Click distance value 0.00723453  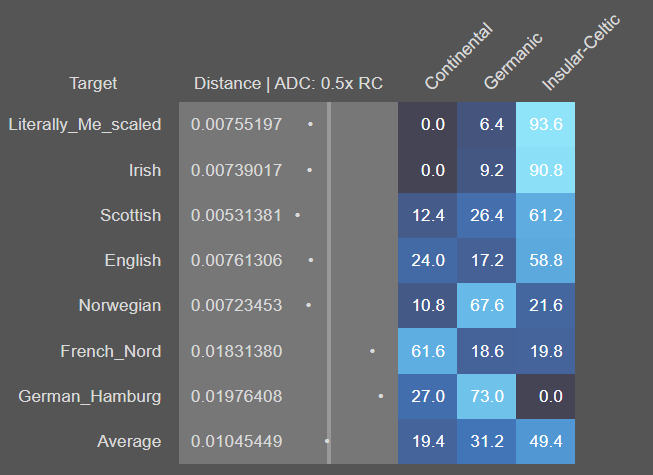point(237,305)
